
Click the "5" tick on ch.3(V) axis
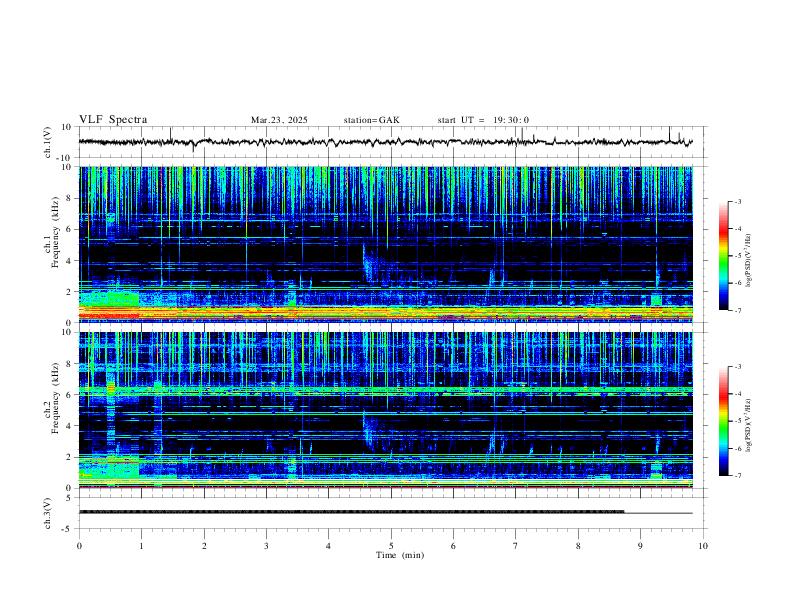tap(70, 498)
